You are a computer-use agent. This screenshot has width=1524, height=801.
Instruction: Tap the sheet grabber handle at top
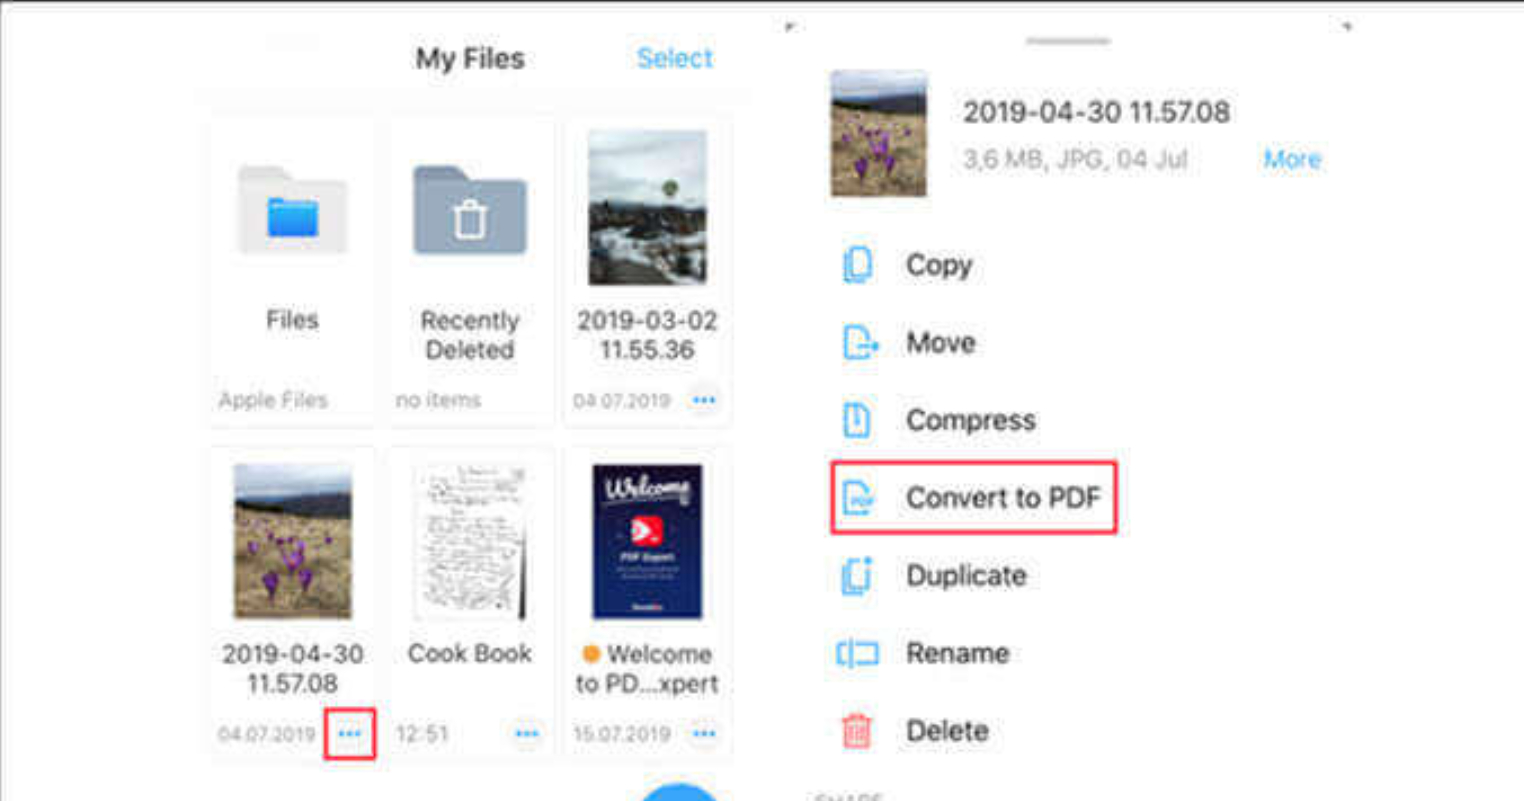[1068, 41]
